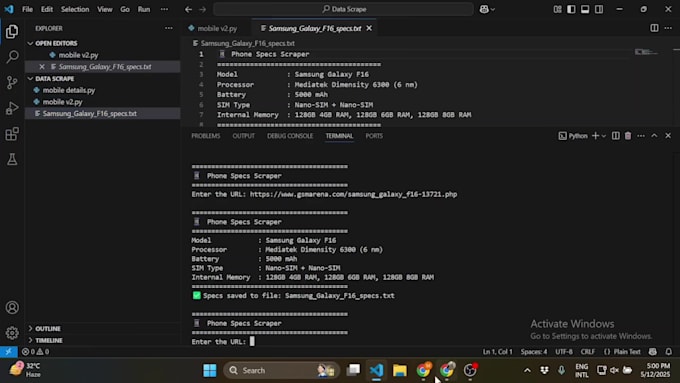Close Samsung_Galaxy_F16_specs.txt in Open Editors list

pyautogui.click(x=42, y=67)
